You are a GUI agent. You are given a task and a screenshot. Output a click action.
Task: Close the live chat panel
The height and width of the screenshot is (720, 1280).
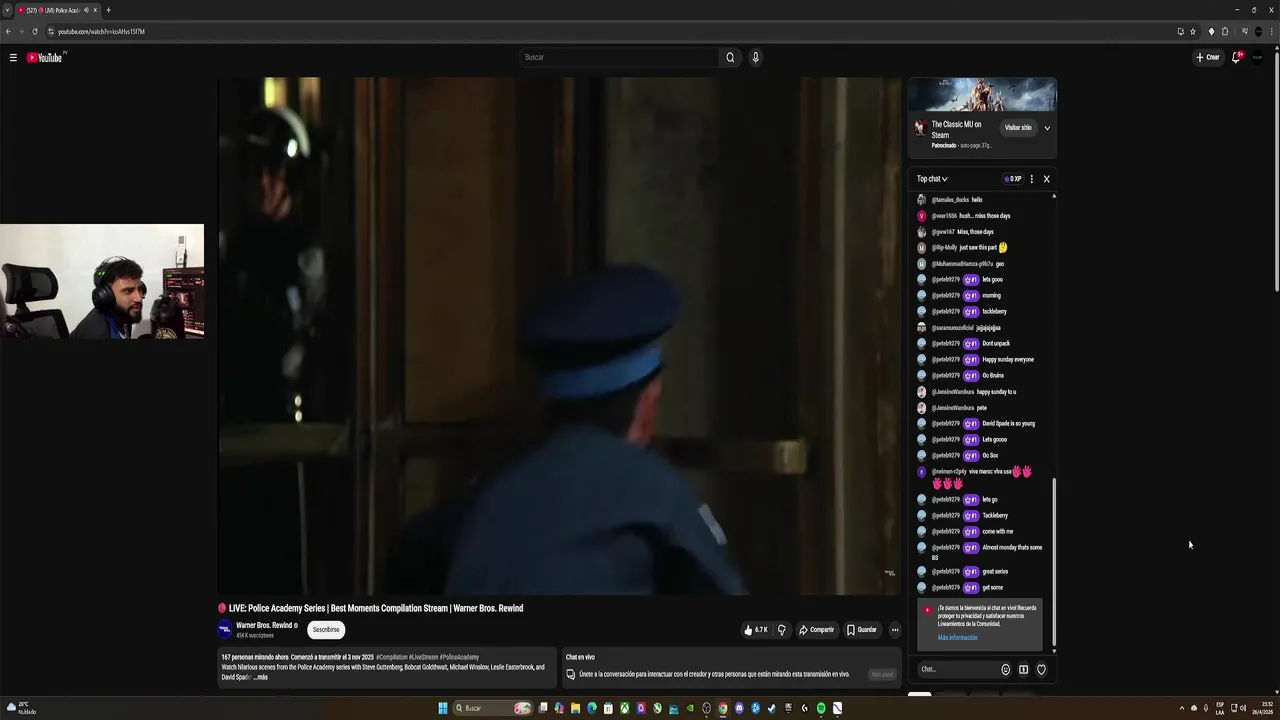pos(1047,179)
